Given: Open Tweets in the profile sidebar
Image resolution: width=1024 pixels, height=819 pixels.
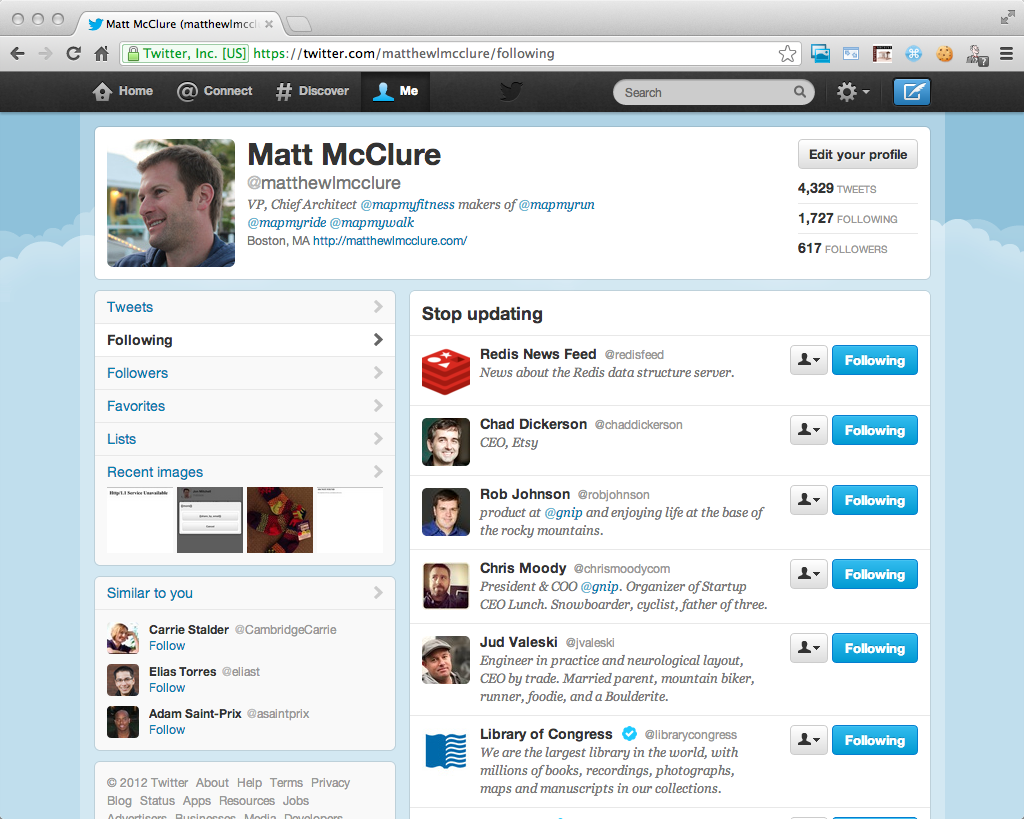Looking at the screenshot, I should 245,307.
